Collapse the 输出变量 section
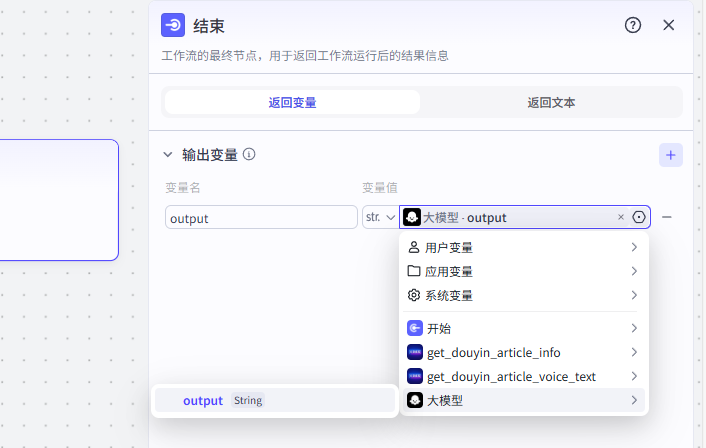Screen dimensions: 706x448 coord(168,155)
